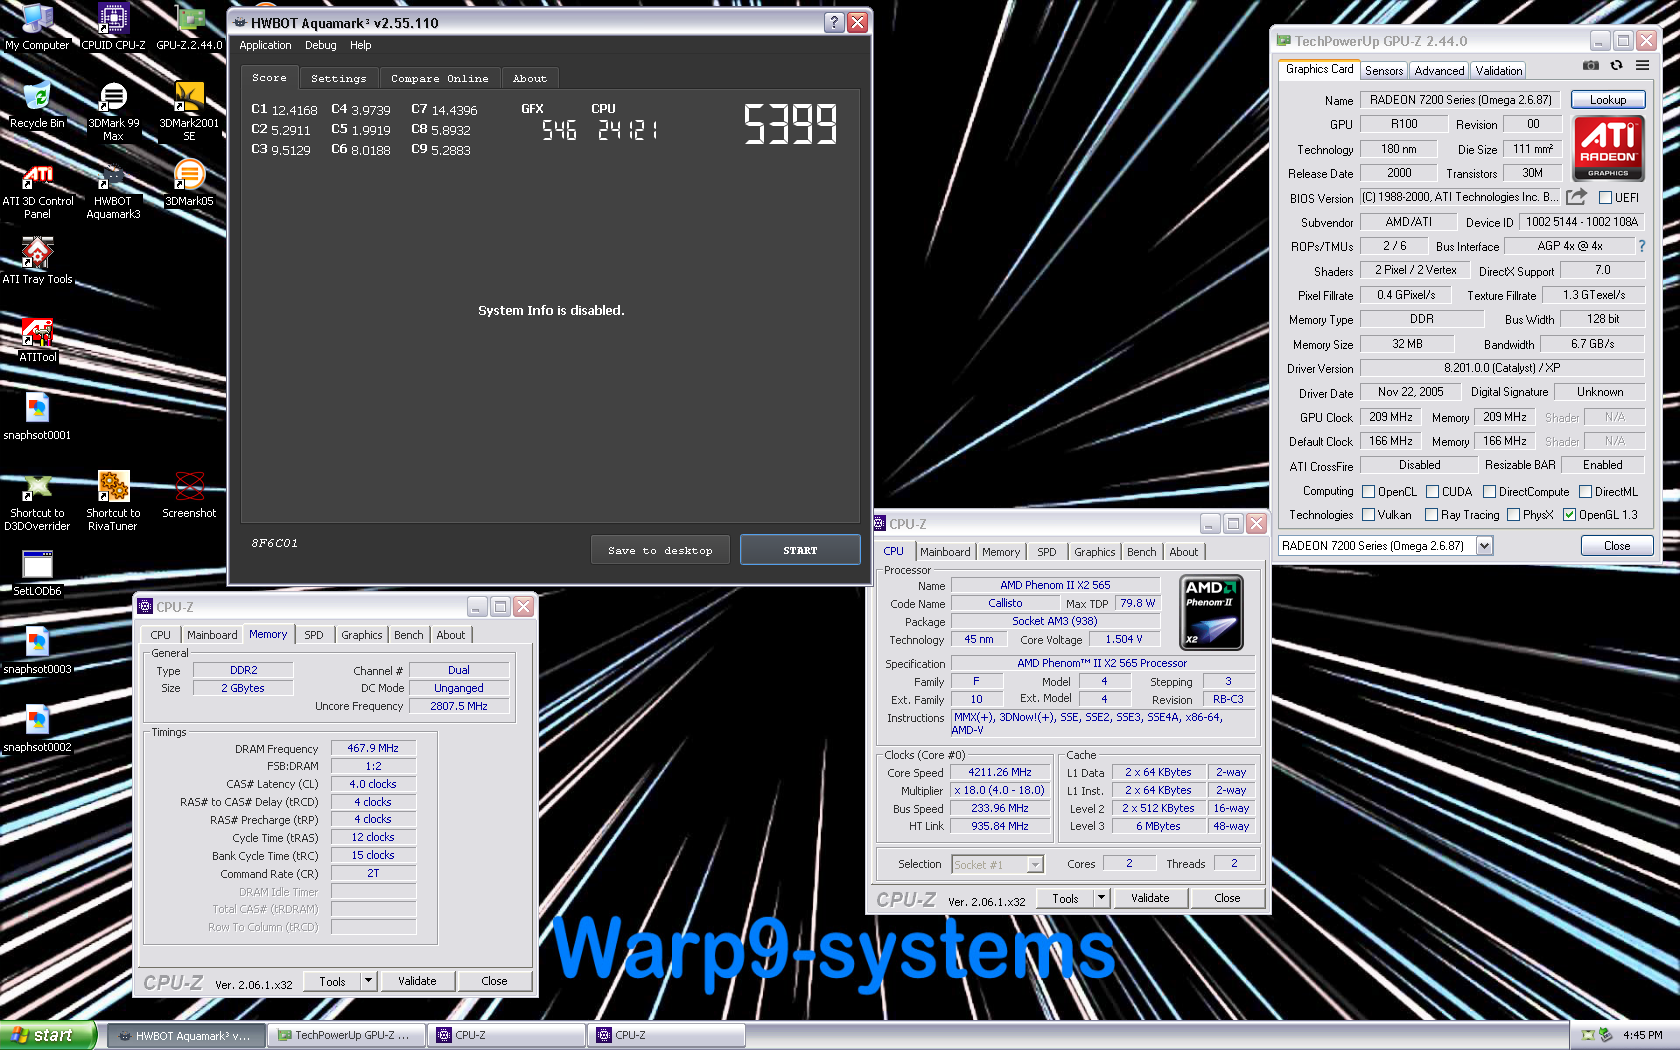1680x1050 pixels.
Task: Switch to the Compare Online tab
Action: (439, 78)
